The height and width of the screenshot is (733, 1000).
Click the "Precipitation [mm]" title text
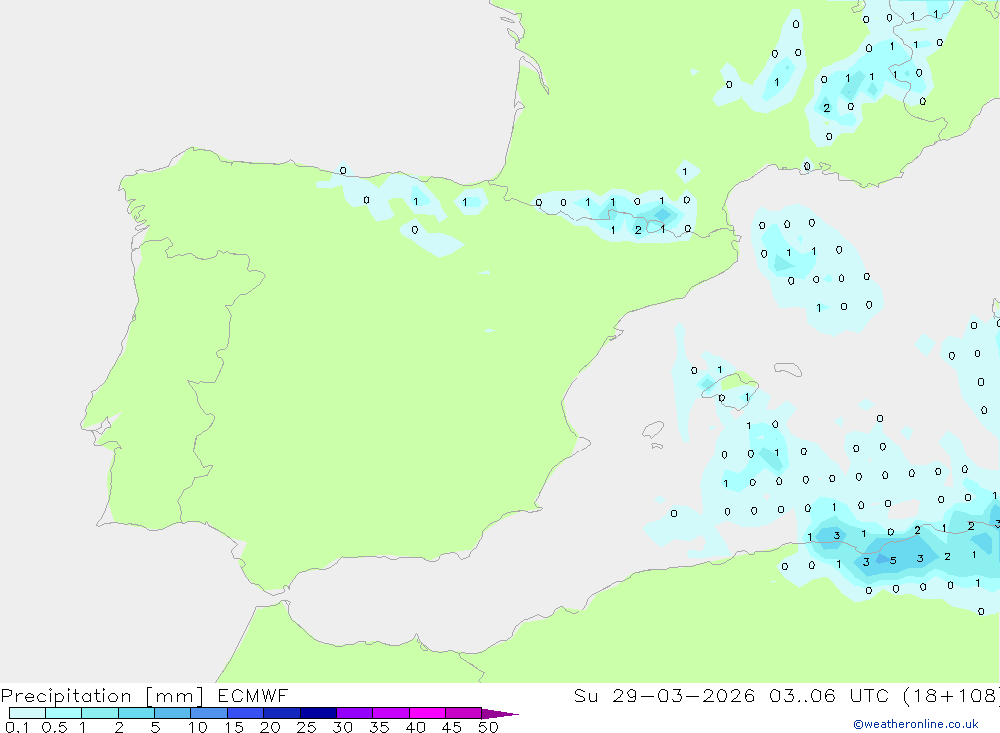point(102,696)
